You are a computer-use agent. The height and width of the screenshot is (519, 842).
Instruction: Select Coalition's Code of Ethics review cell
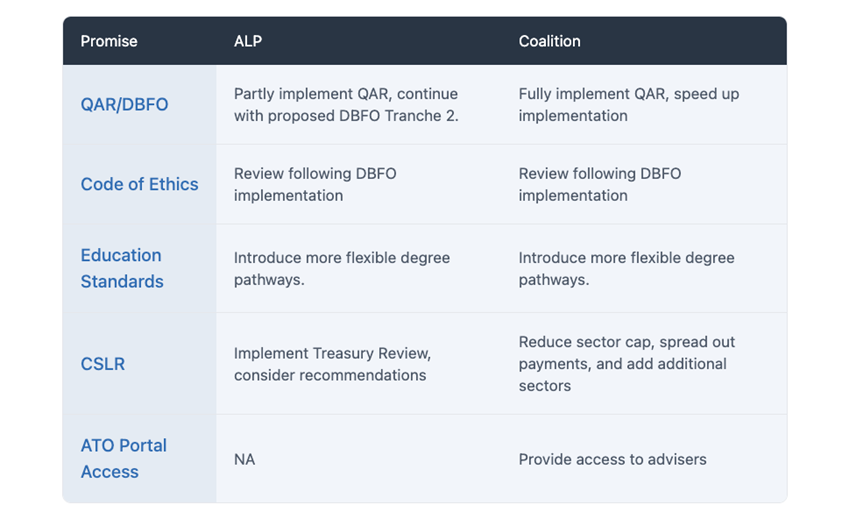point(644,184)
